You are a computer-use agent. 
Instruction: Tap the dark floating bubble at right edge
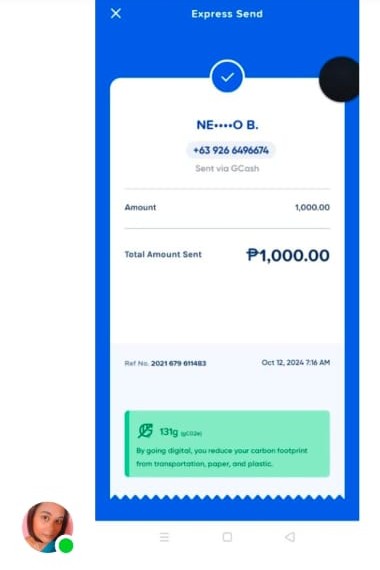[x=339, y=79]
